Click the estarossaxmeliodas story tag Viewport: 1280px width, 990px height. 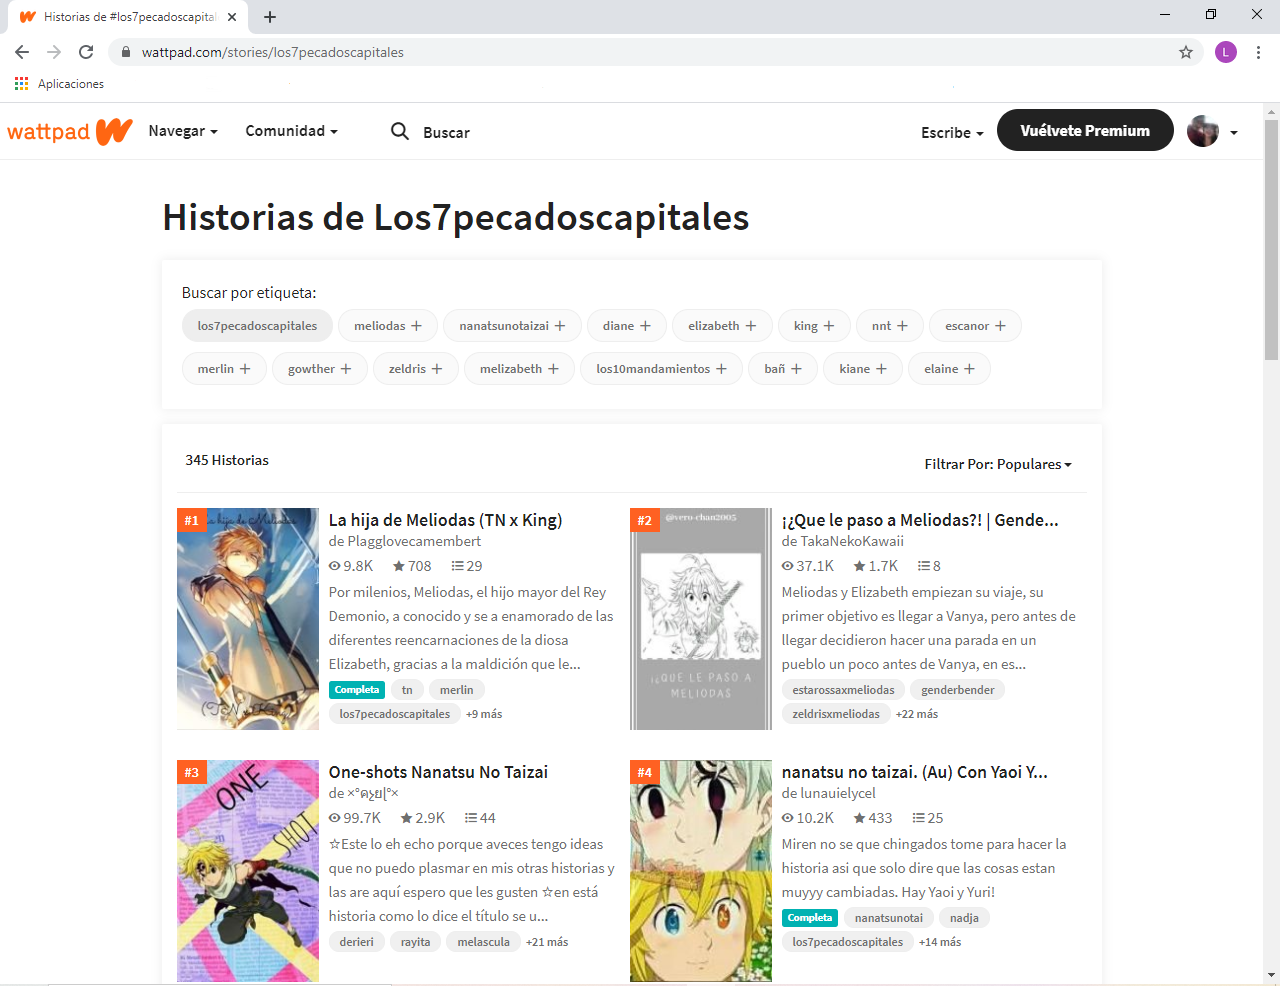point(843,690)
